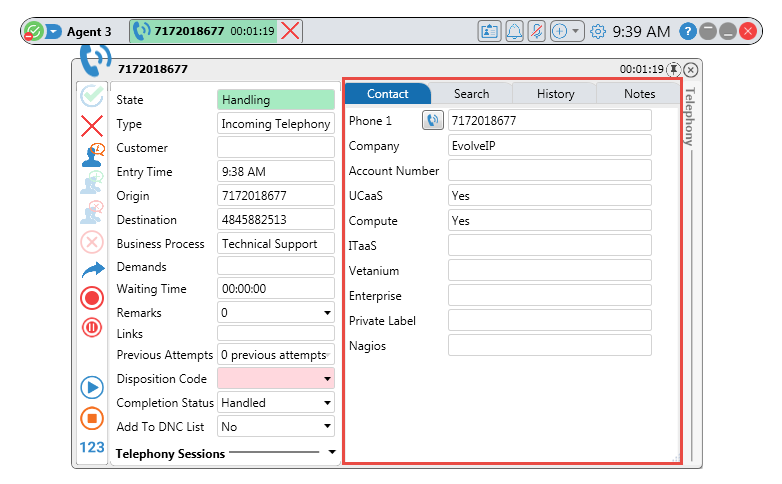Image resolution: width=782 pixels, height=484 pixels.
Task: Start call recording with red record button
Action: (92, 298)
